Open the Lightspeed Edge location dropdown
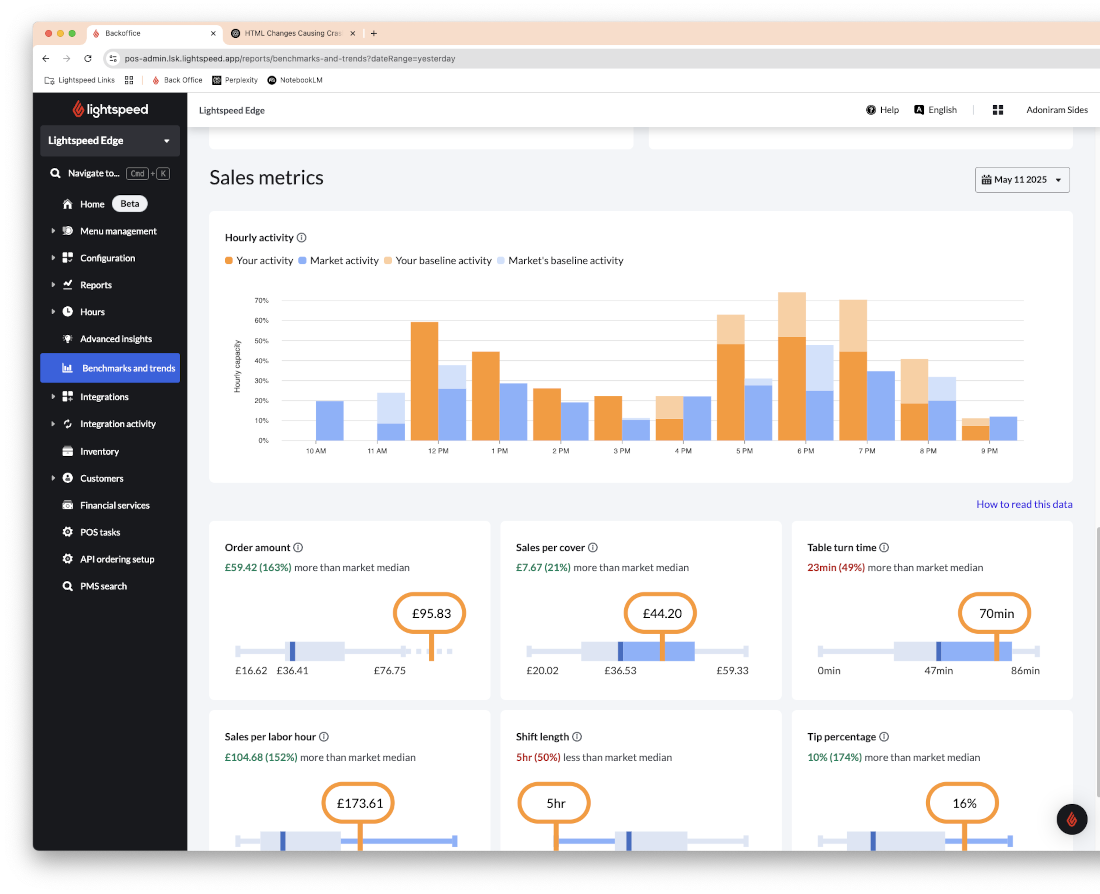The width and height of the screenshot is (1100, 894). click(x=109, y=140)
